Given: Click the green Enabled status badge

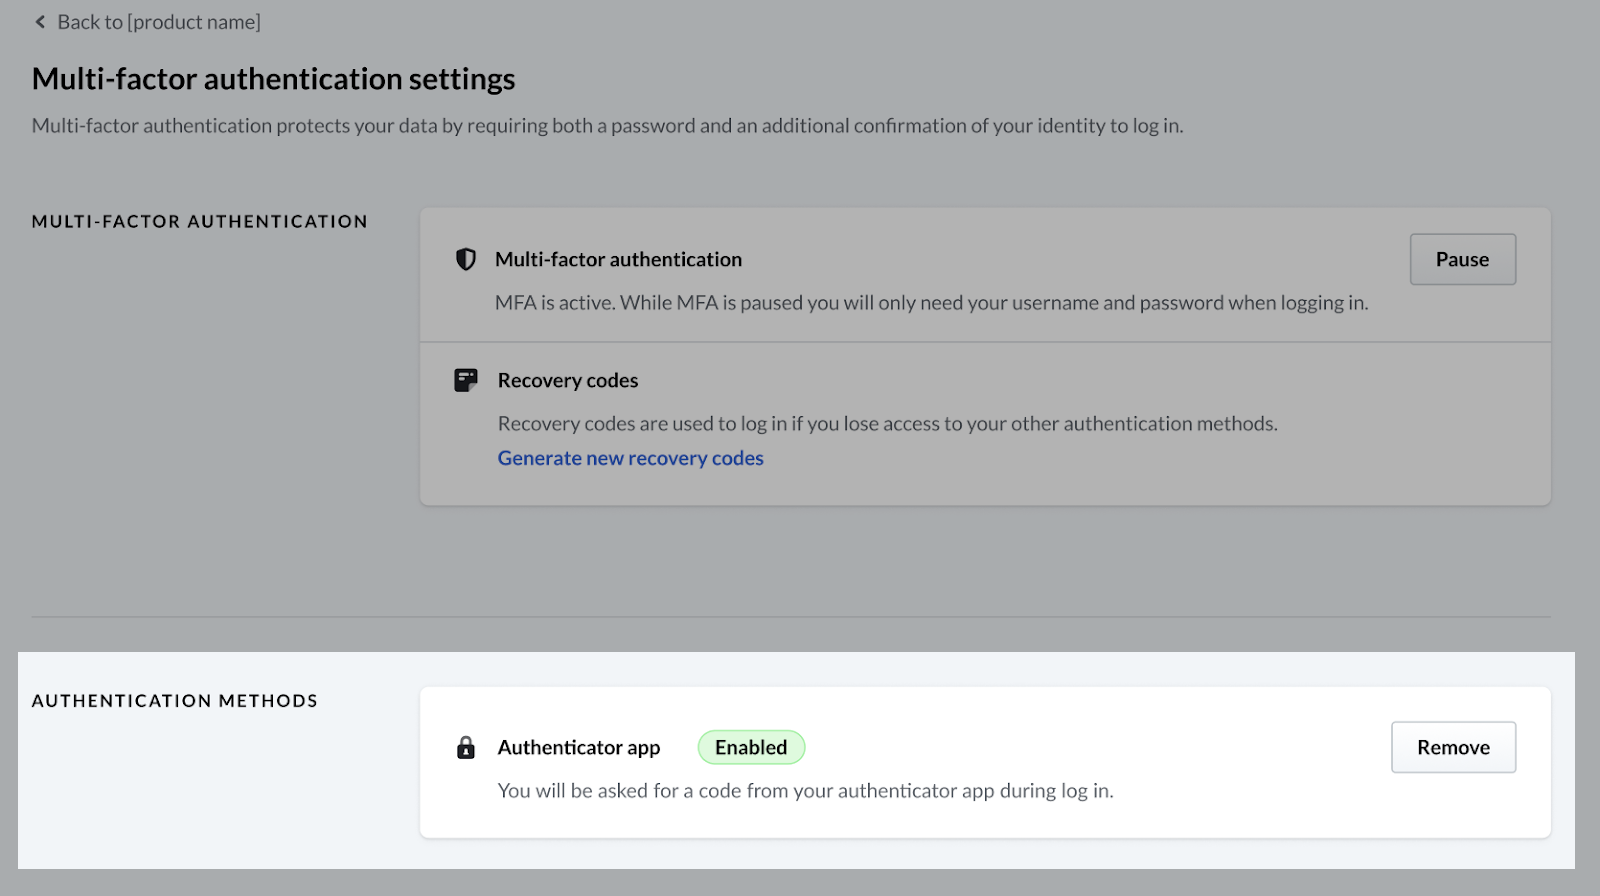Looking at the screenshot, I should tap(751, 747).
